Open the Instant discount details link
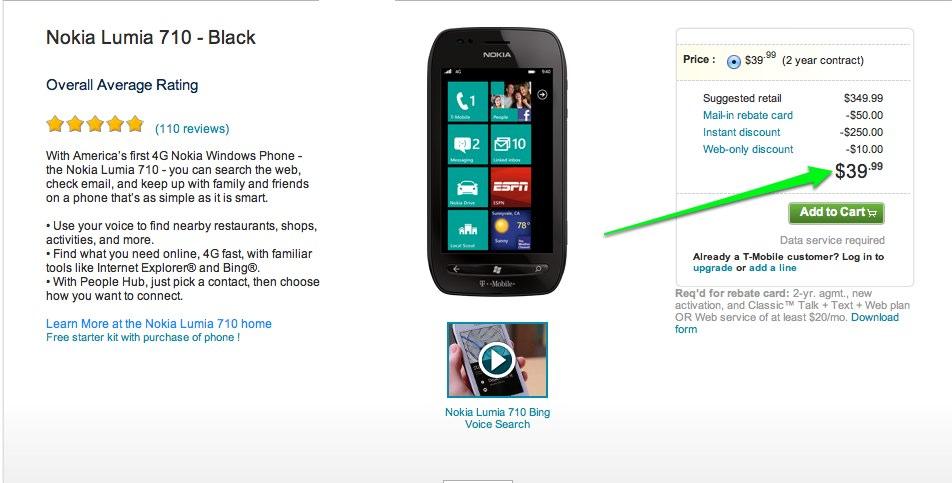This screenshot has width=952, height=483. point(741,132)
